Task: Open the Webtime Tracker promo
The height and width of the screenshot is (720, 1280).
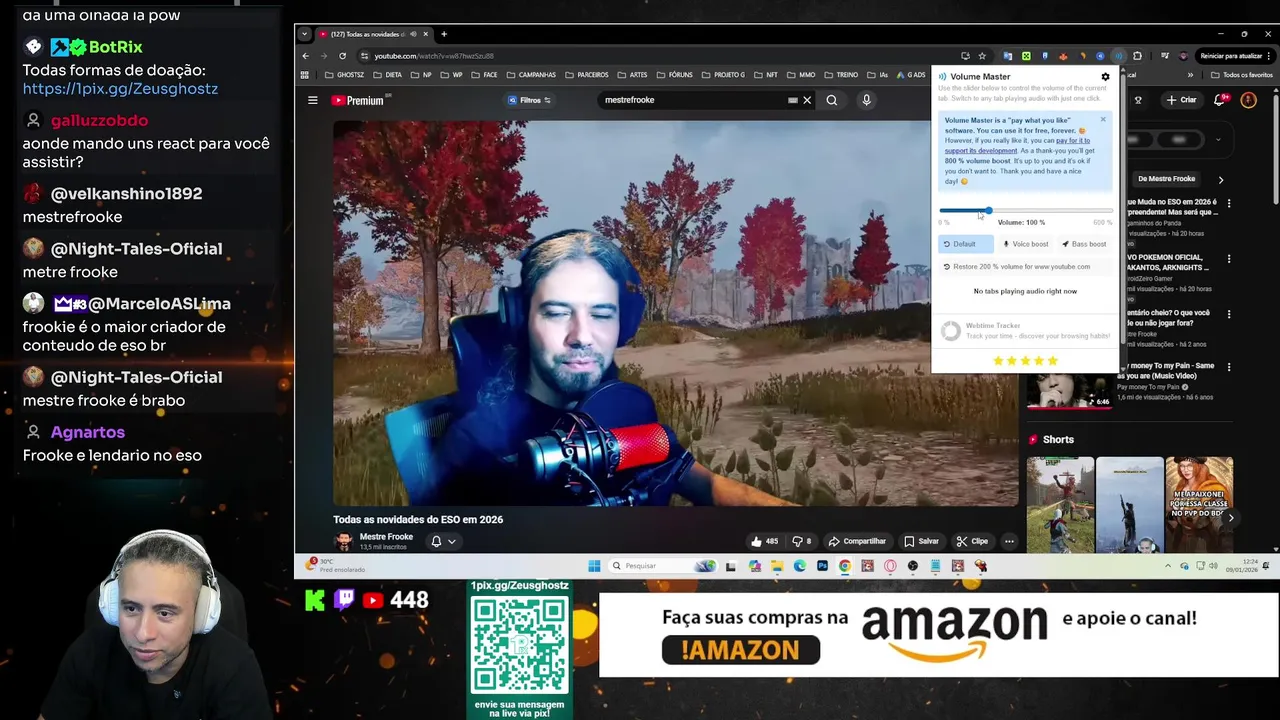Action: [x=1025, y=331]
